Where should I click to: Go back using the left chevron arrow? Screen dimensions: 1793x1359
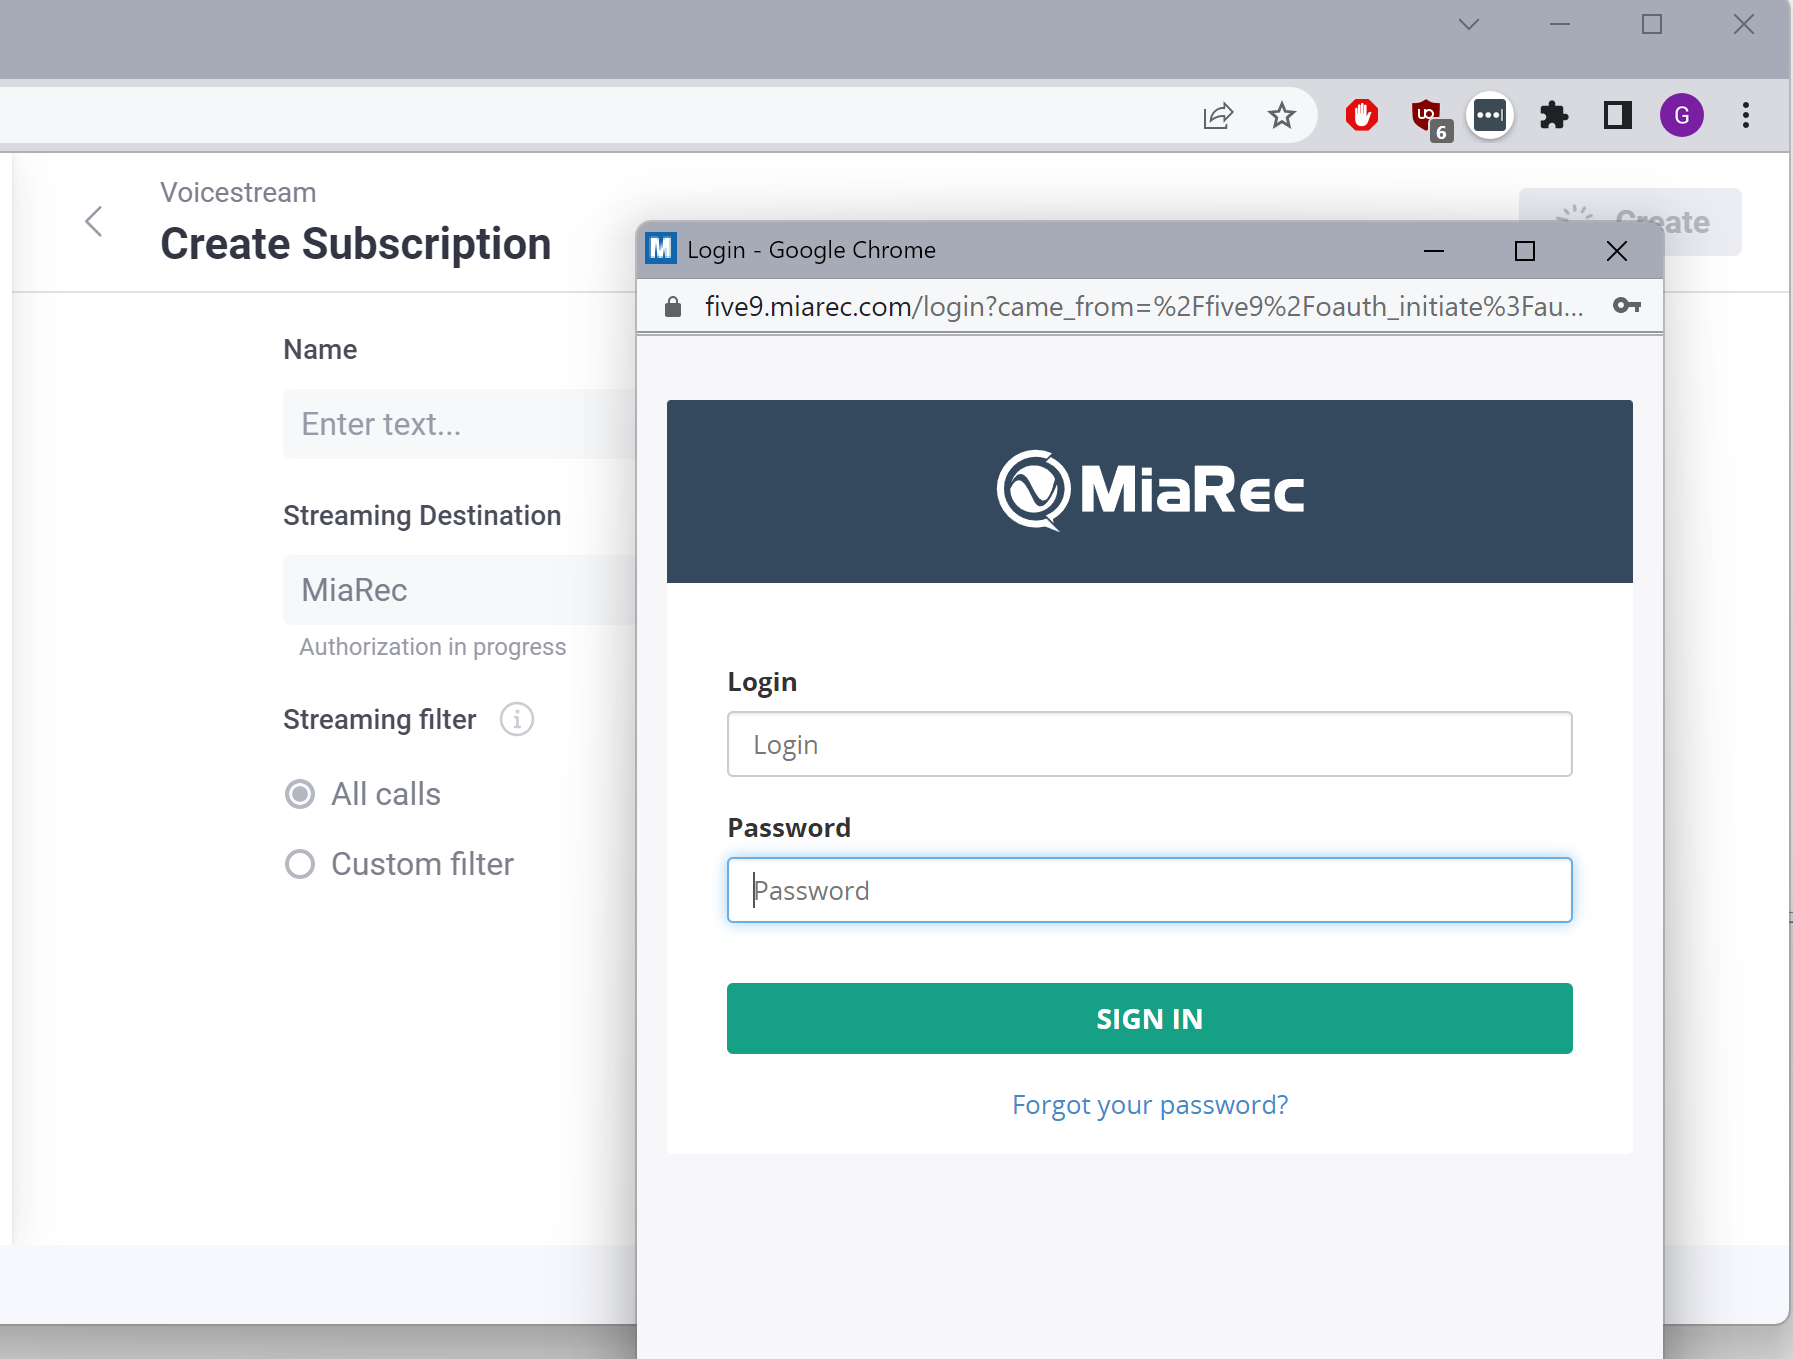click(94, 222)
